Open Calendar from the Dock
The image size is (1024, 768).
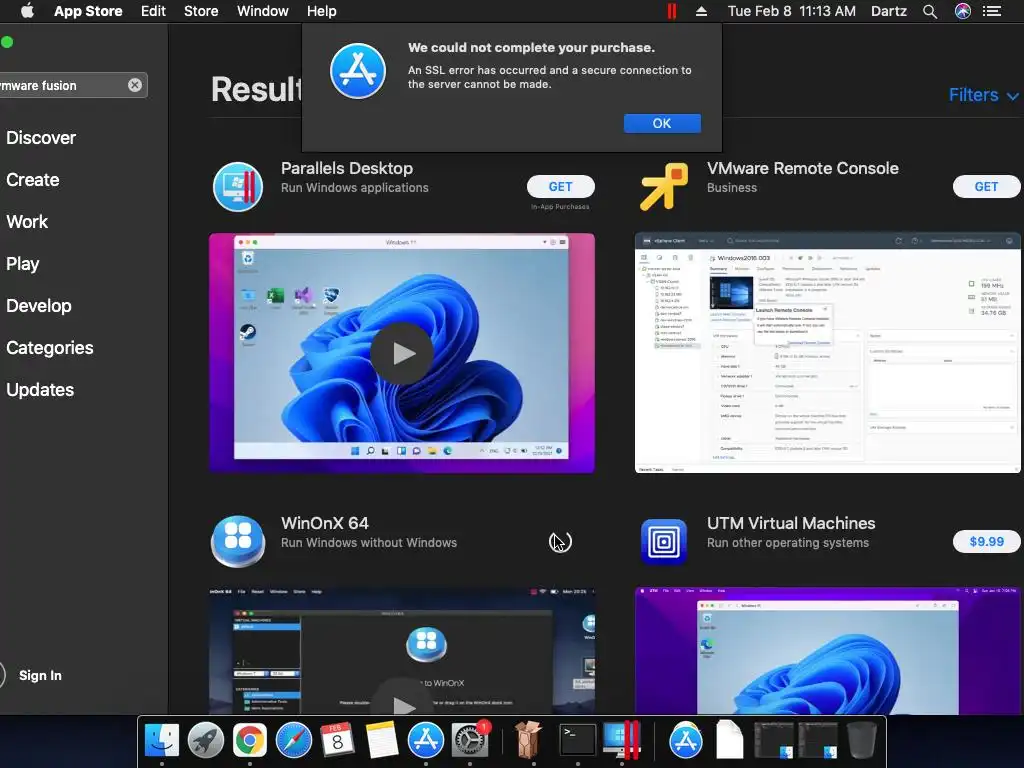pos(338,741)
